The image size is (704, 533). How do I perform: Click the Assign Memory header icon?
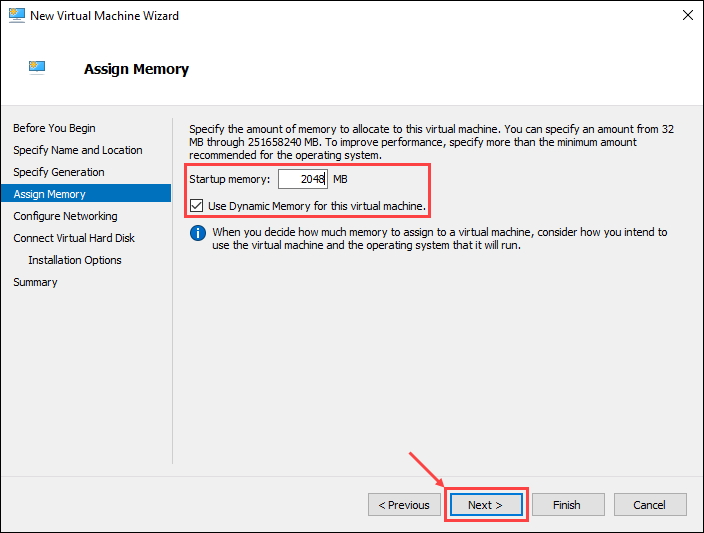[37, 67]
